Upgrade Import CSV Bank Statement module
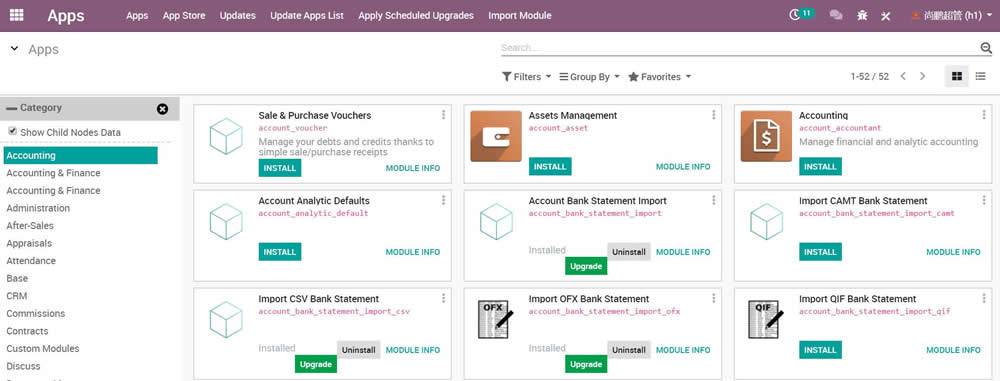The height and width of the screenshot is (381, 1000). (316, 364)
